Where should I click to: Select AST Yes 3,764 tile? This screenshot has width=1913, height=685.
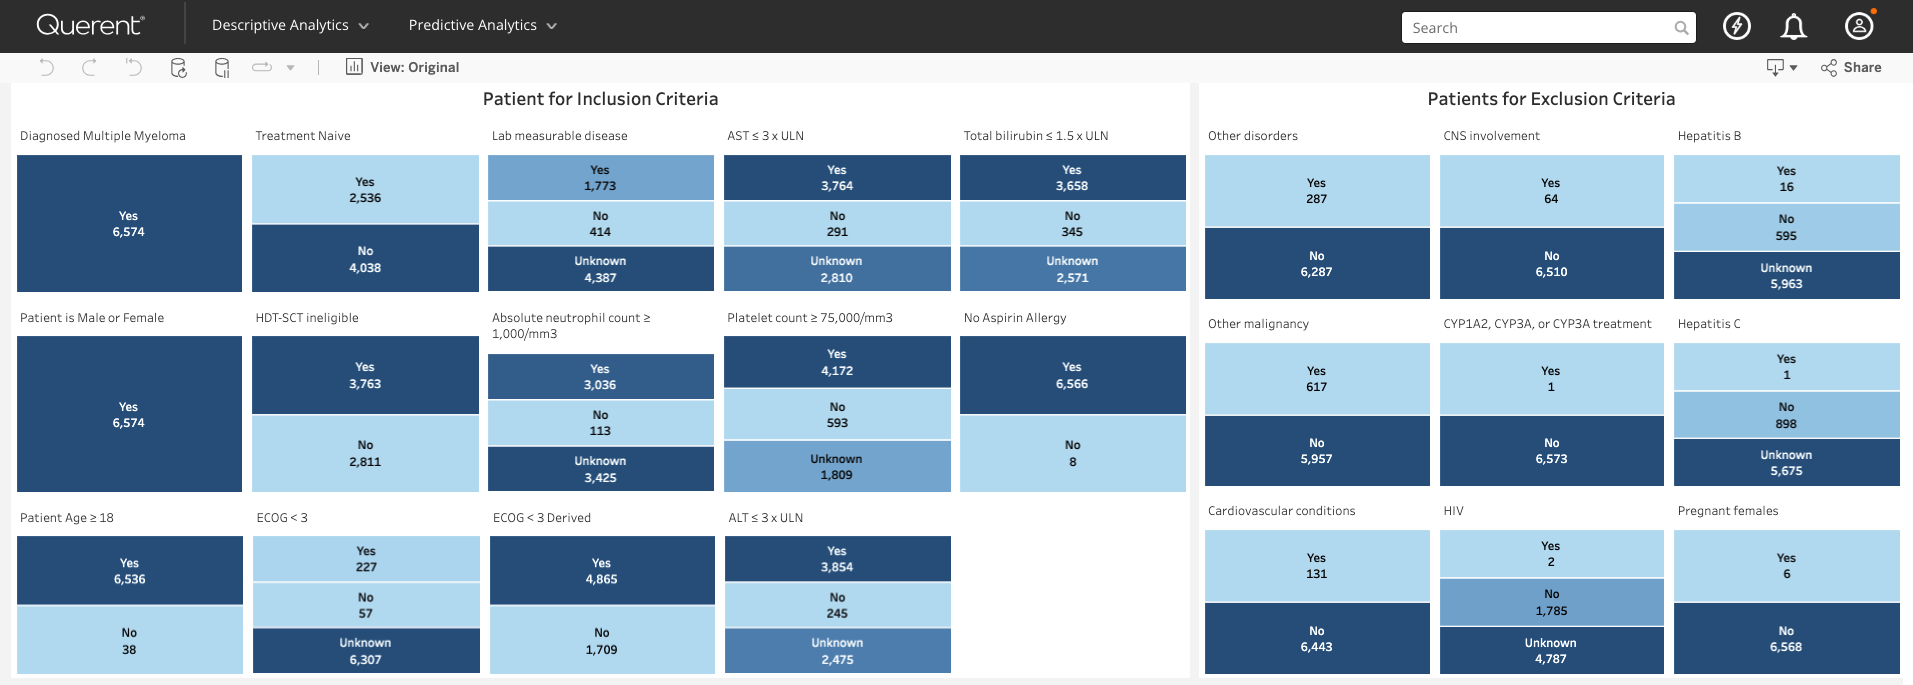837,177
